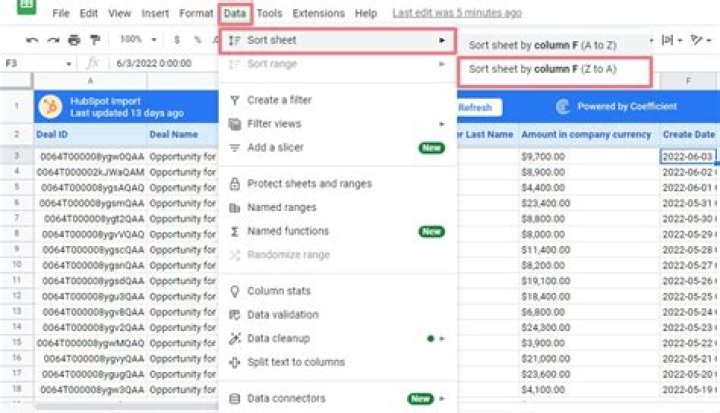Image resolution: width=720 pixels, height=413 pixels.
Task: Select the column A header
Action: tap(91, 80)
